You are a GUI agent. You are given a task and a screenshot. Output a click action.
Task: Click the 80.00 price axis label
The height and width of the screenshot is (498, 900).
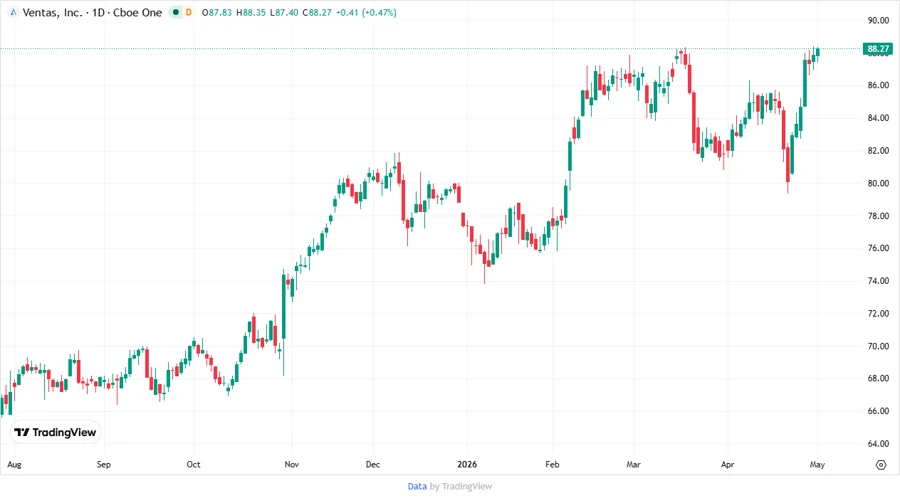tap(878, 184)
